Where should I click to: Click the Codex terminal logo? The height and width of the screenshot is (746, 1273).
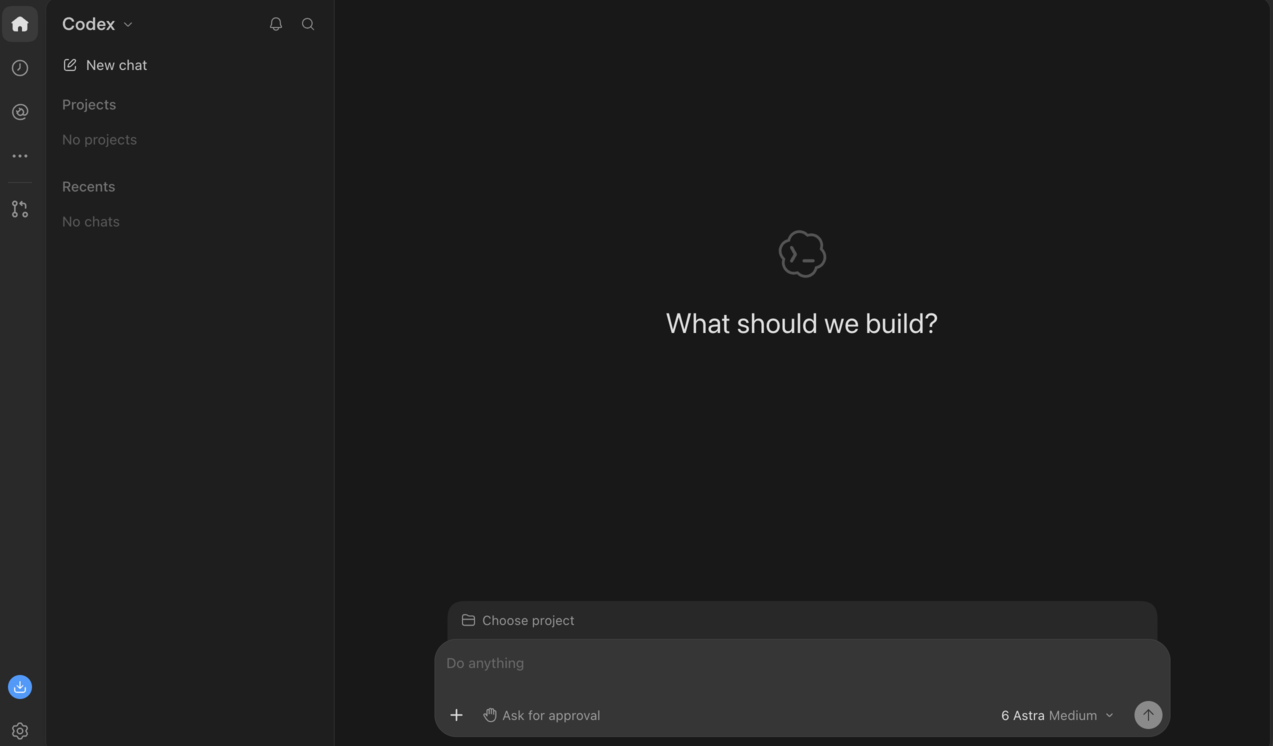point(802,254)
